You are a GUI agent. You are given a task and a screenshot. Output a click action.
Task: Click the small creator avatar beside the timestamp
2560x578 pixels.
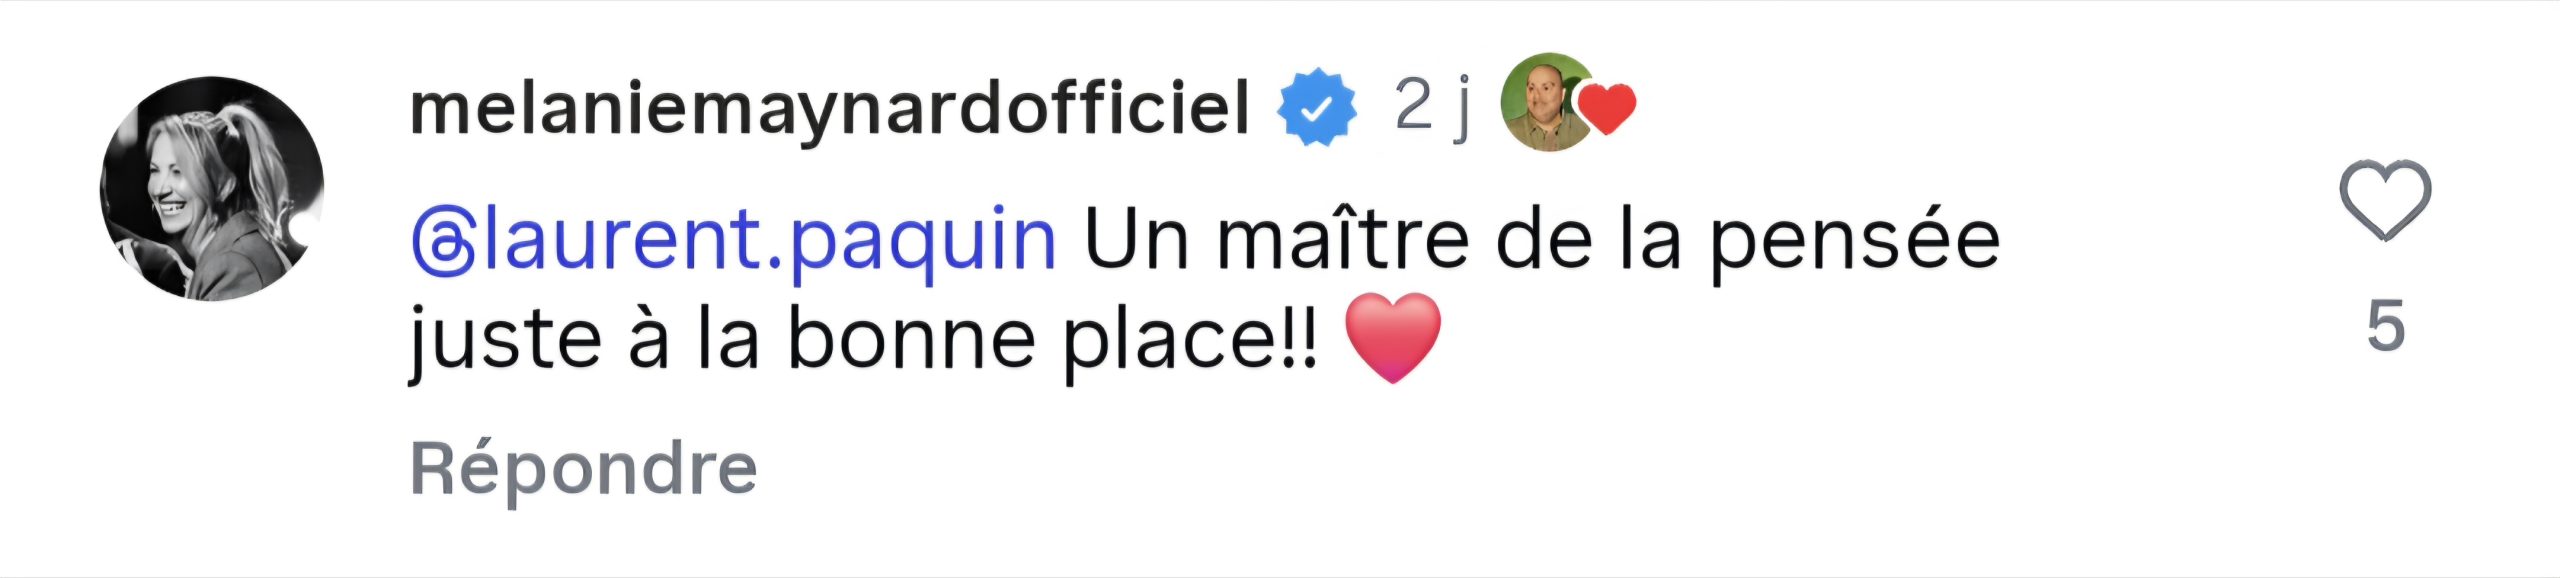pyautogui.click(x=1545, y=103)
